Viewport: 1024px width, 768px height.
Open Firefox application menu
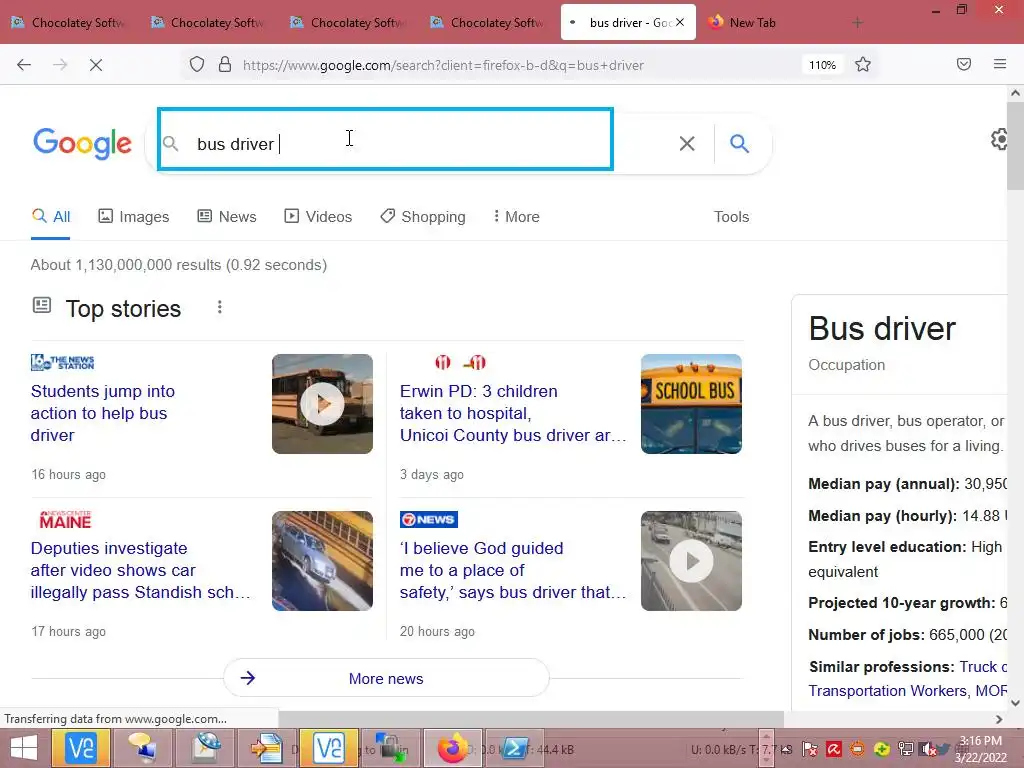click(1000, 64)
